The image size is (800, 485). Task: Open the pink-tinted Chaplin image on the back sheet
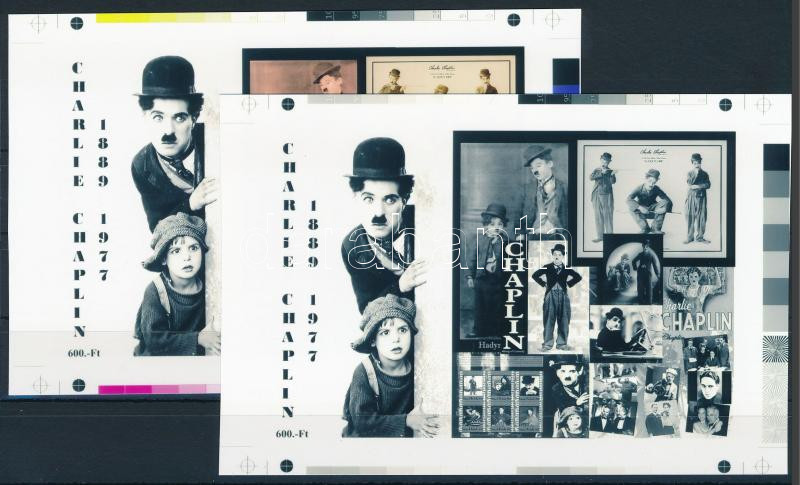click(303, 77)
